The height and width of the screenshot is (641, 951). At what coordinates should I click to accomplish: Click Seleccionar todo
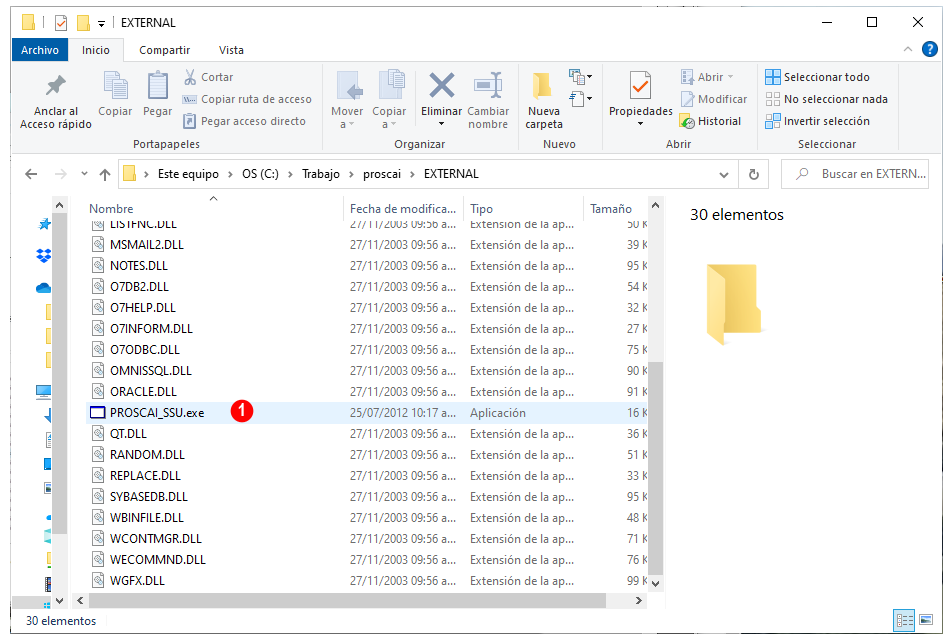click(x=818, y=77)
